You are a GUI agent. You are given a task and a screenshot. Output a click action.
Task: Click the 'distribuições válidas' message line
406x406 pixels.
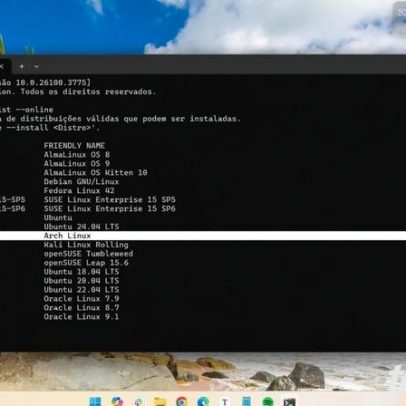pyautogui.click(x=120, y=119)
